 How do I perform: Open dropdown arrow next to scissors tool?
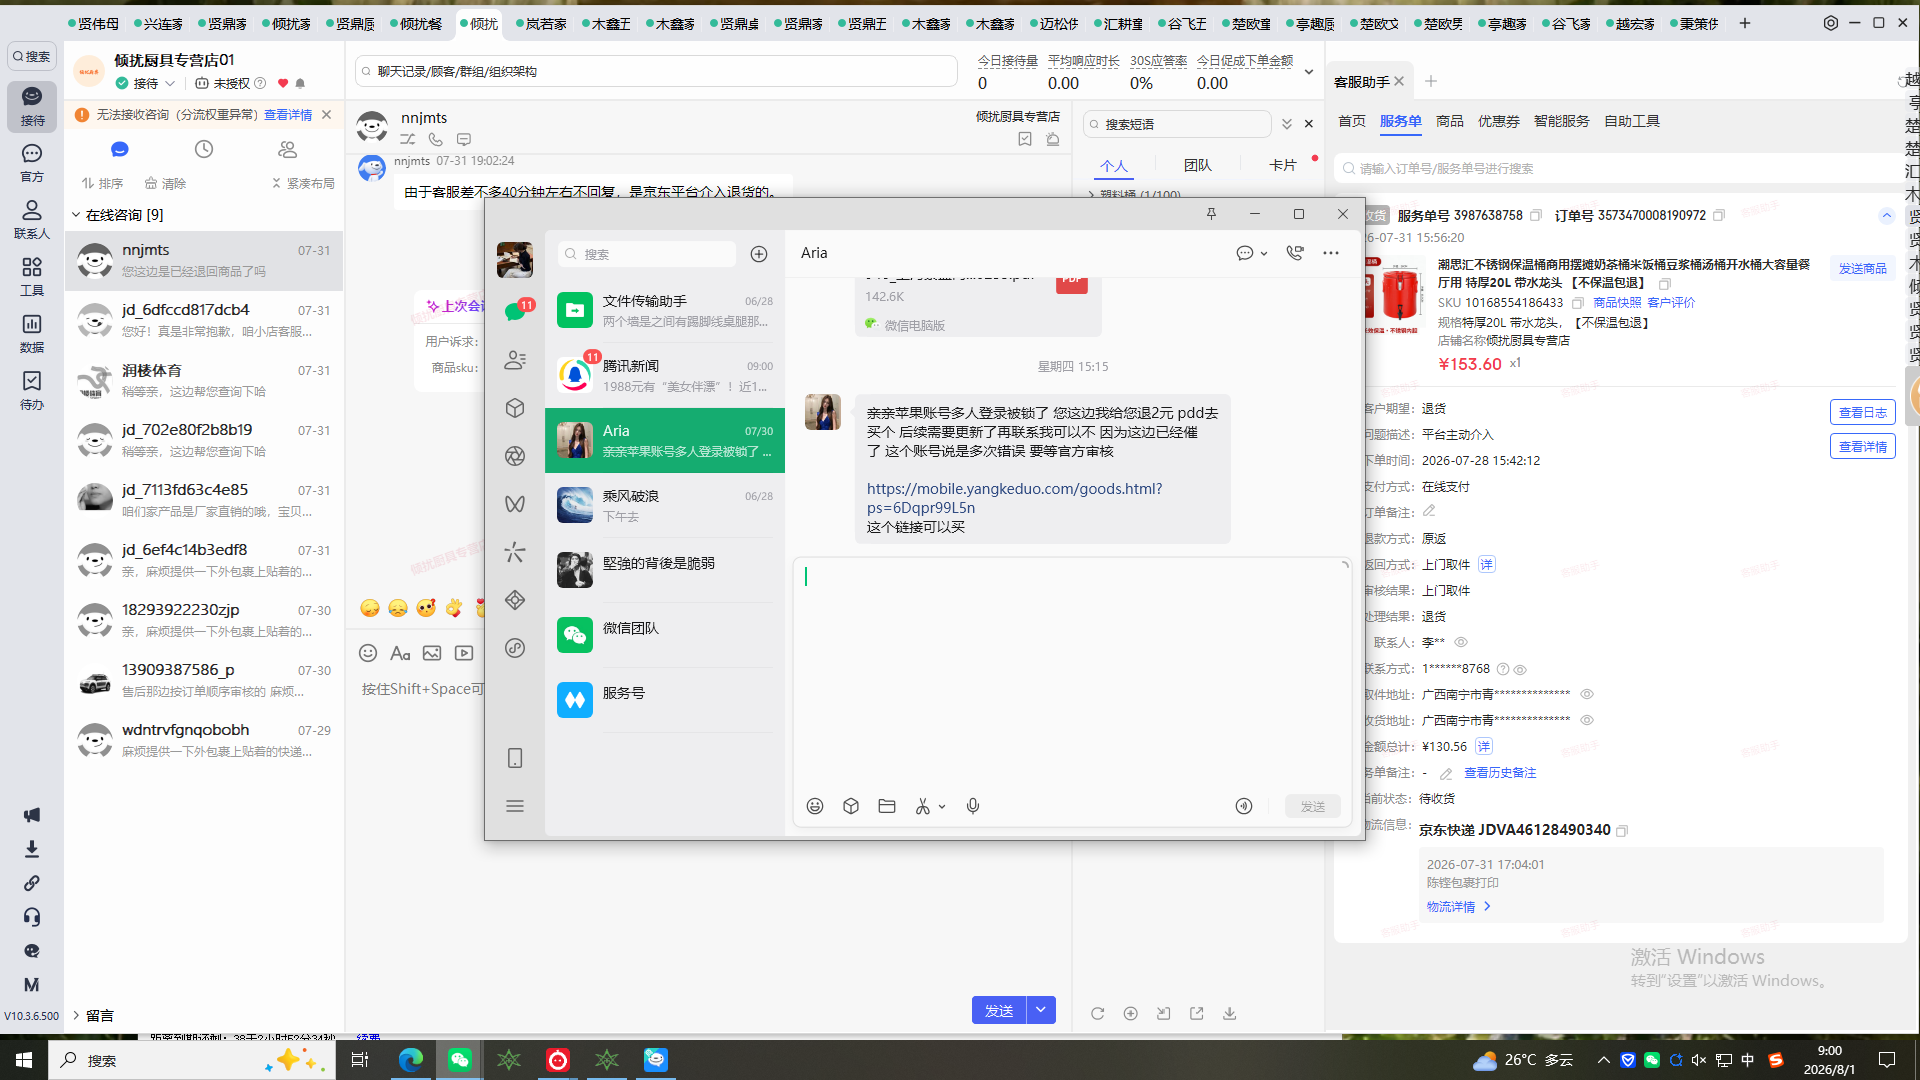(942, 807)
